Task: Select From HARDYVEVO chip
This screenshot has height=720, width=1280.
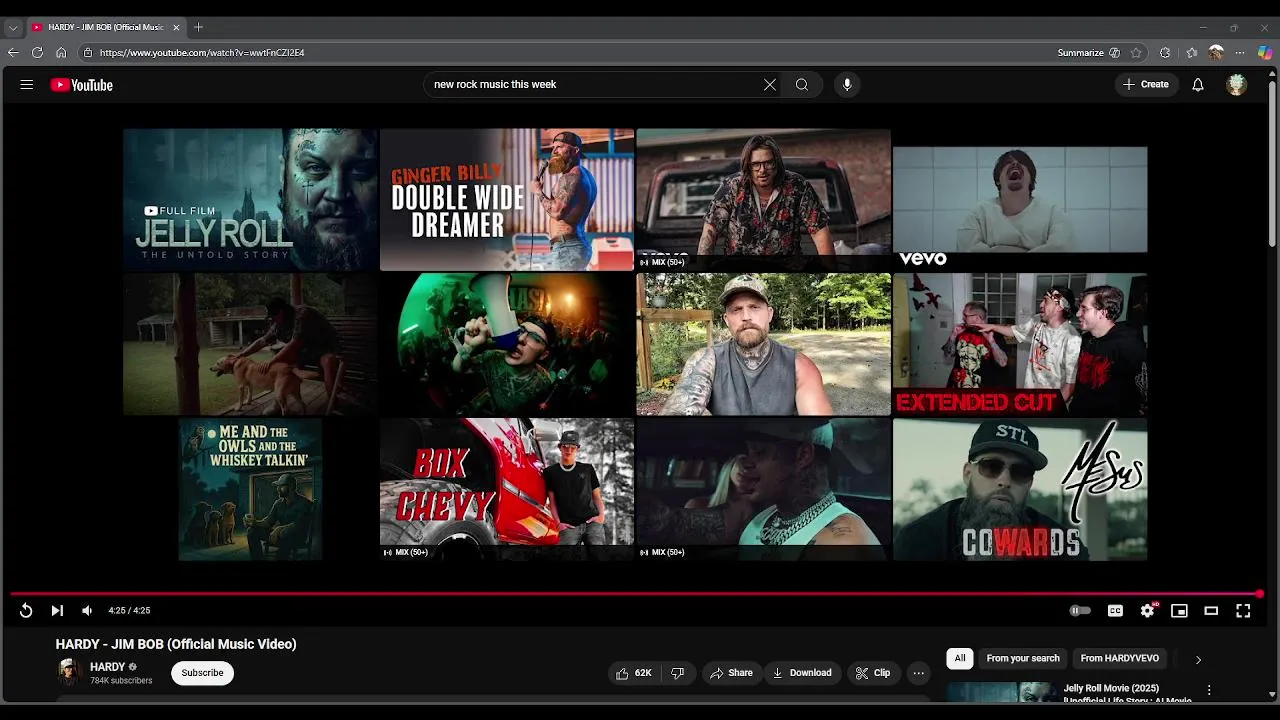Action: pos(1120,658)
